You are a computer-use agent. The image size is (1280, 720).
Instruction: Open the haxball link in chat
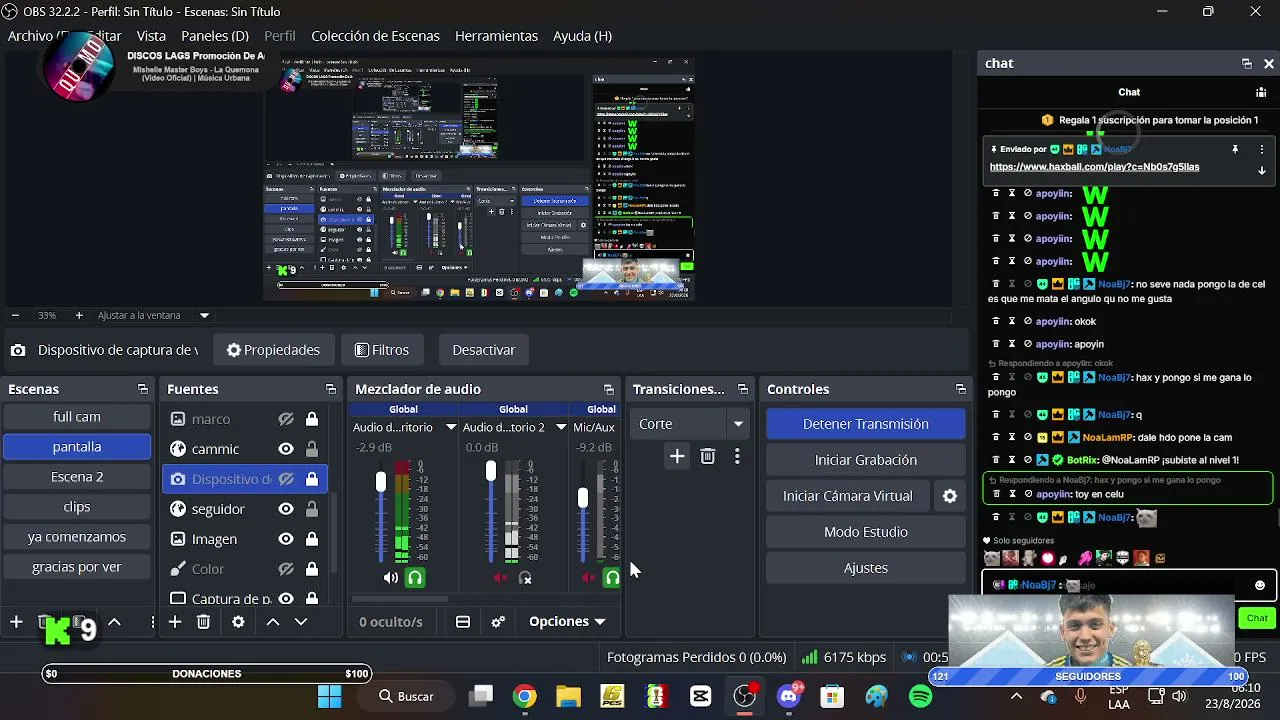[1094, 167]
